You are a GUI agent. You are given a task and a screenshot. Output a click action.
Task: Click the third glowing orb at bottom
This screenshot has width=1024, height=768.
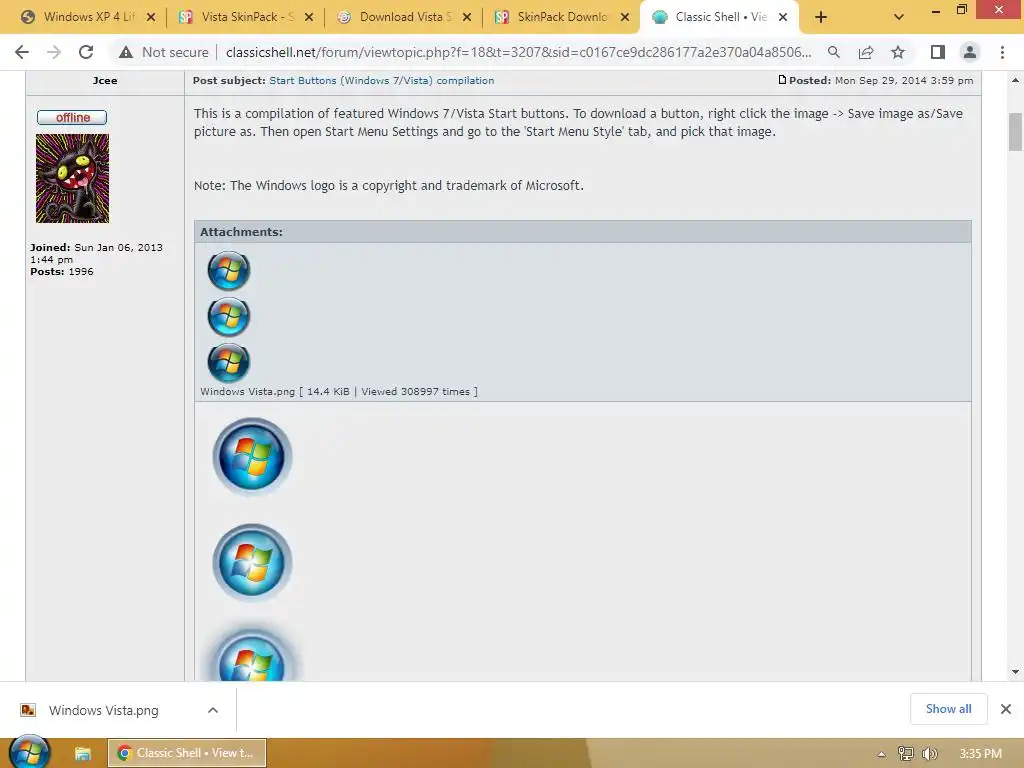click(x=252, y=654)
